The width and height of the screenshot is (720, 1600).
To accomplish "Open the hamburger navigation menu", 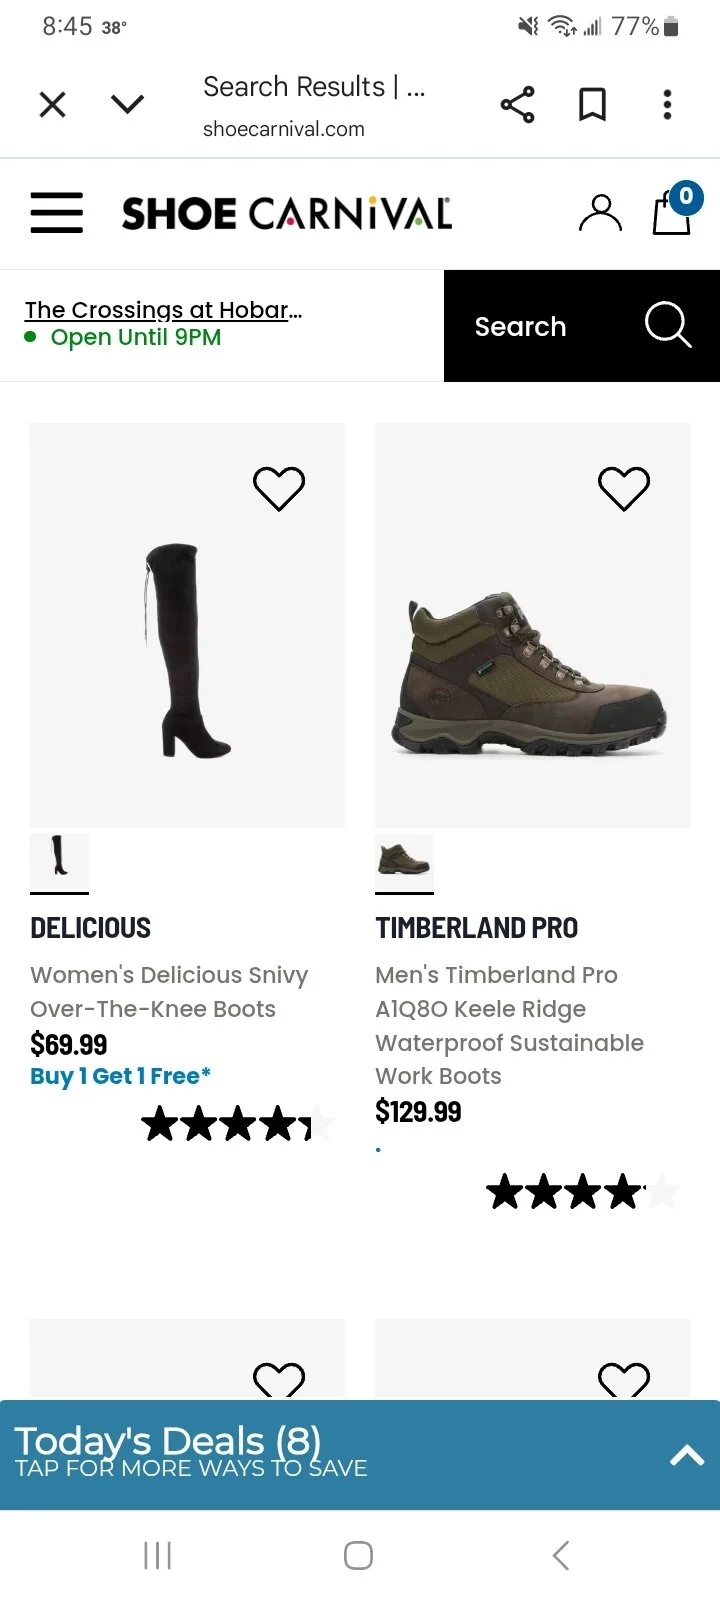I will (x=57, y=213).
